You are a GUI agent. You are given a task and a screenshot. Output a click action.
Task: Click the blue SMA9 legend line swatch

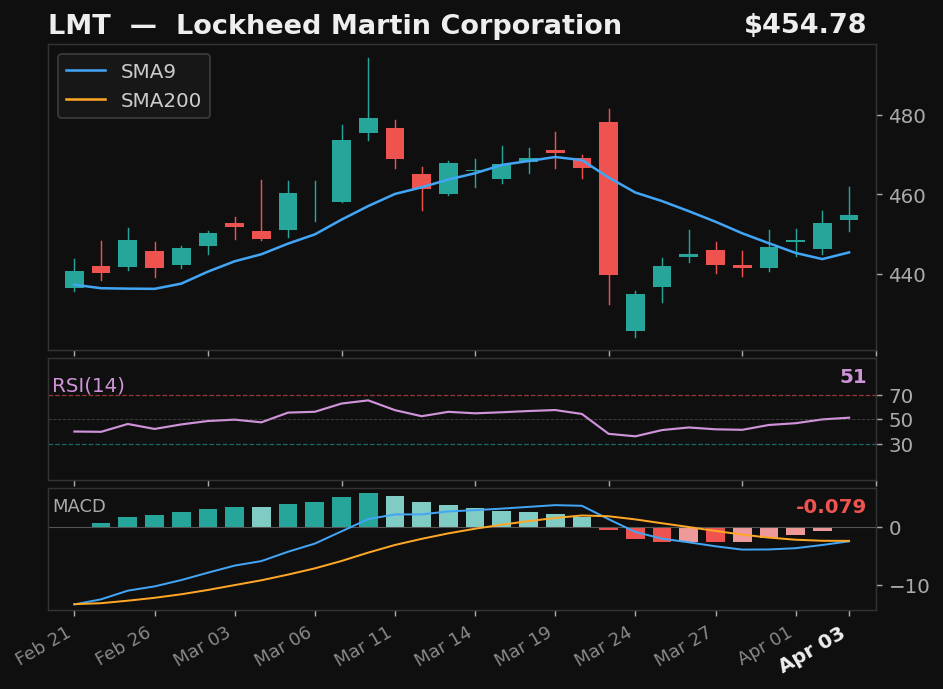86,71
